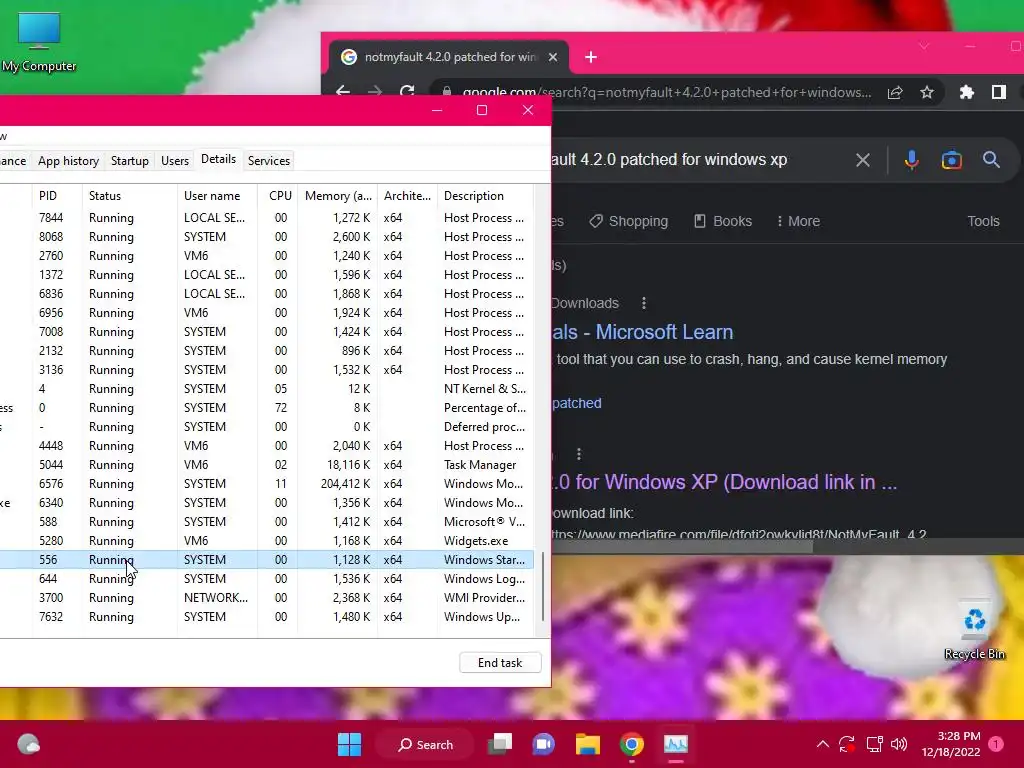This screenshot has height=768, width=1024.
Task: Open taskbar Search box
Action: point(426,744)
